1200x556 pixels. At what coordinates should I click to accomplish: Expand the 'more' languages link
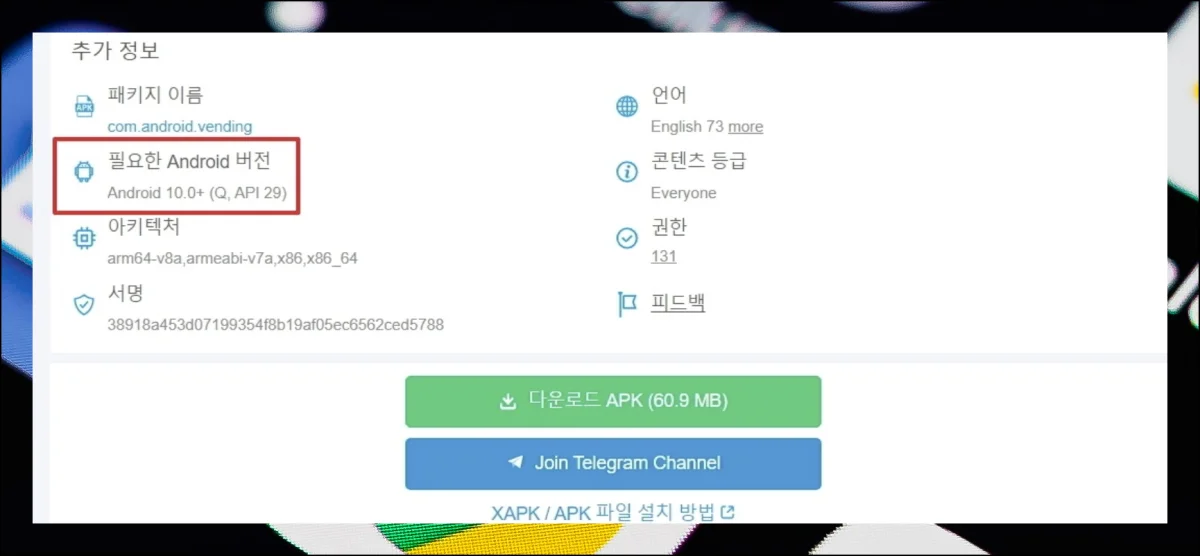(x=745, y=127)
